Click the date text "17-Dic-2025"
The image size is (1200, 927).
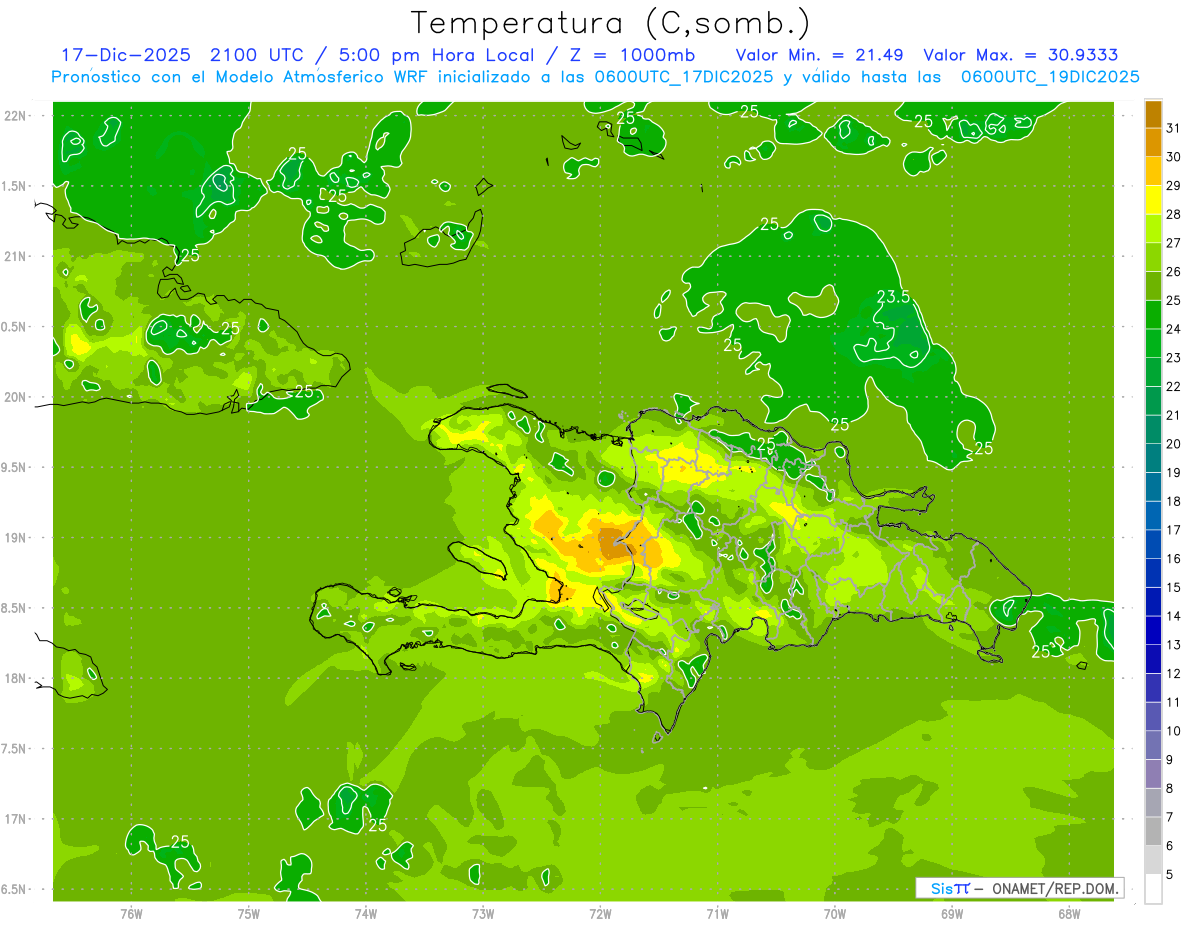pos(125,55)
